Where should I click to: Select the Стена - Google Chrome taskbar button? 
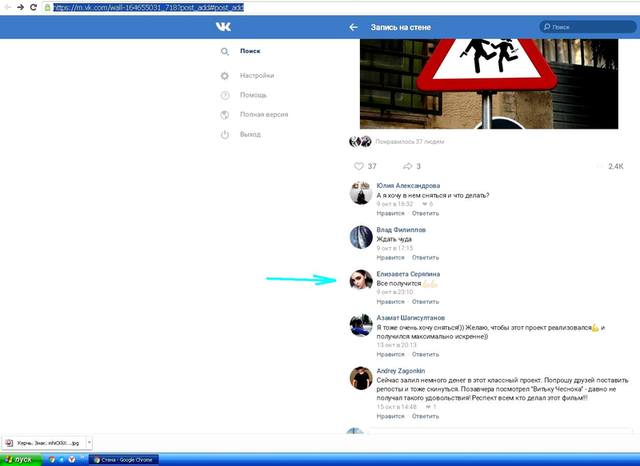click(x=123, y=460)
